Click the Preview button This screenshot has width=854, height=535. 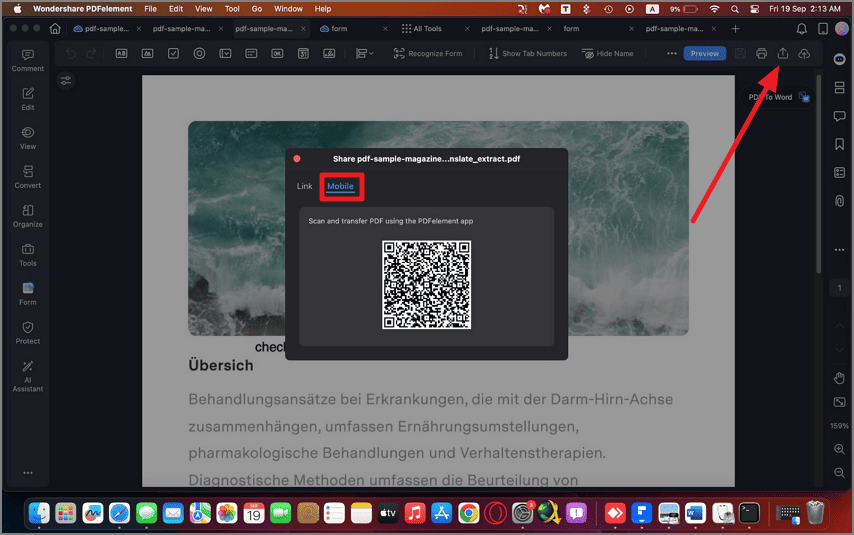point(705,53)
